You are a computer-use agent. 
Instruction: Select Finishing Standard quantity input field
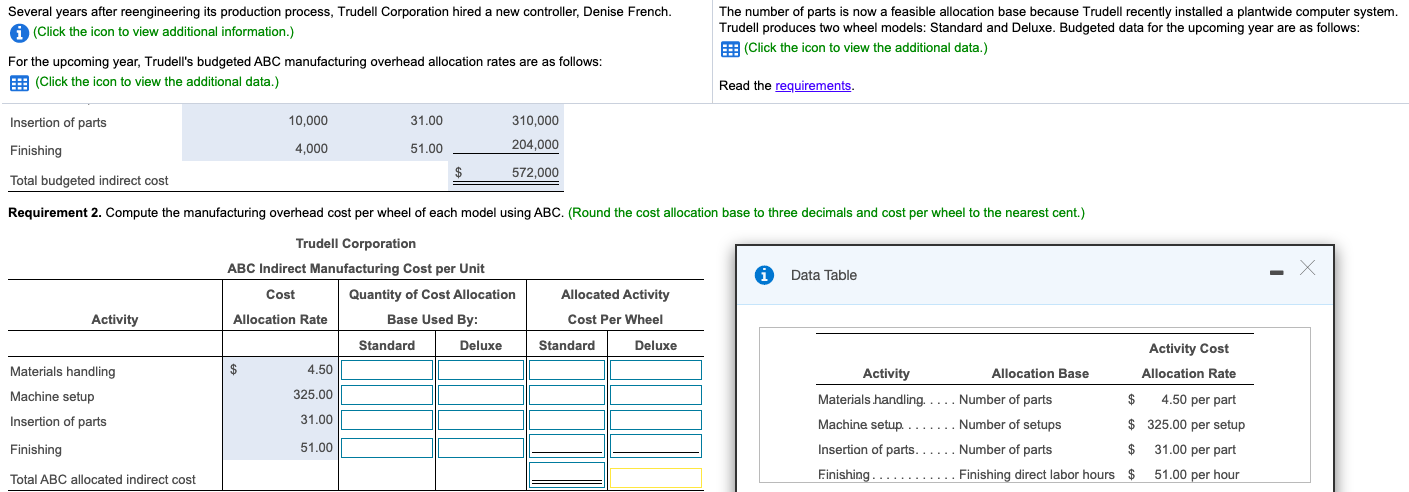coord(388,446)
